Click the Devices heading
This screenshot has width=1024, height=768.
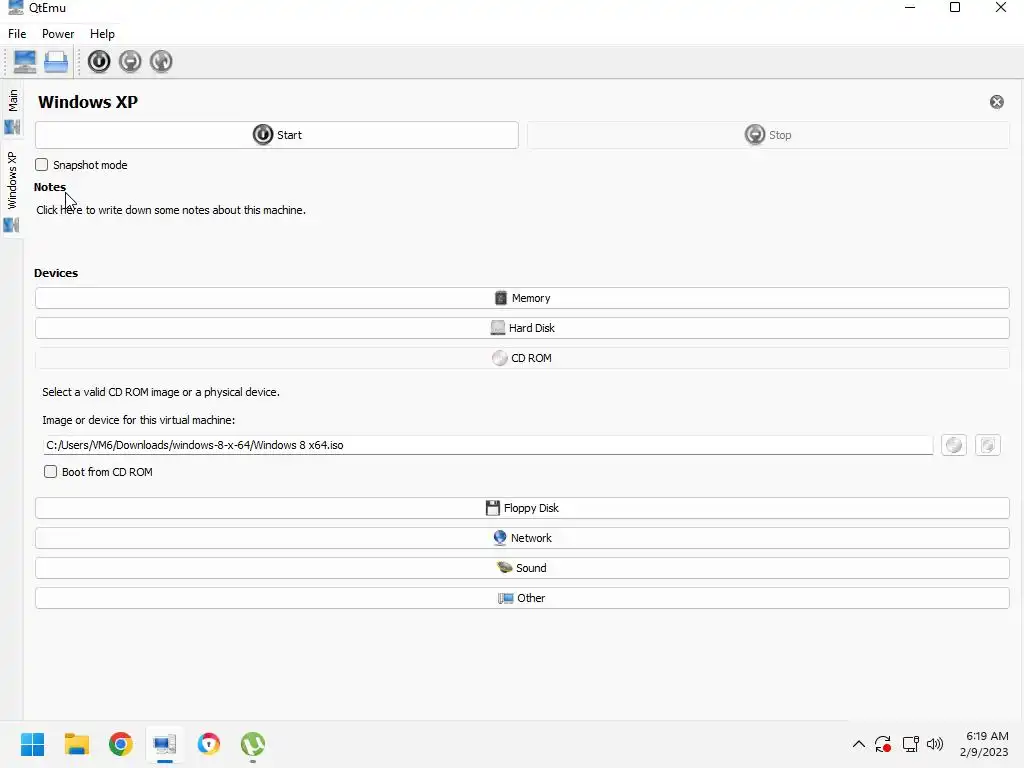point(56,273)
